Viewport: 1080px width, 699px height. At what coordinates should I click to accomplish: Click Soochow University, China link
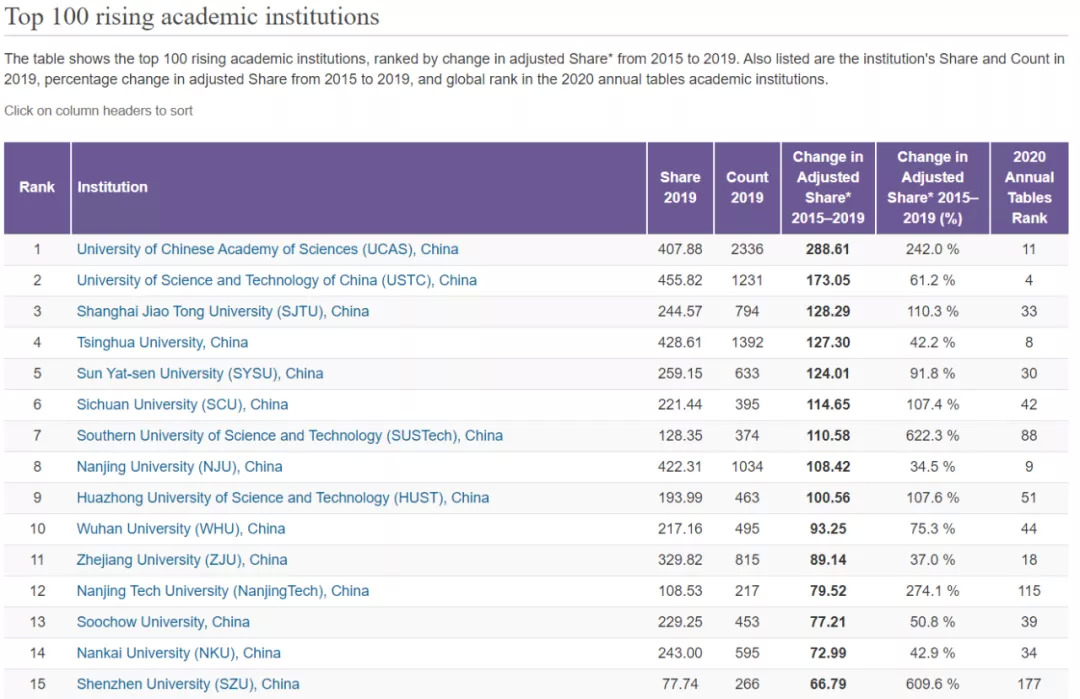163,621
